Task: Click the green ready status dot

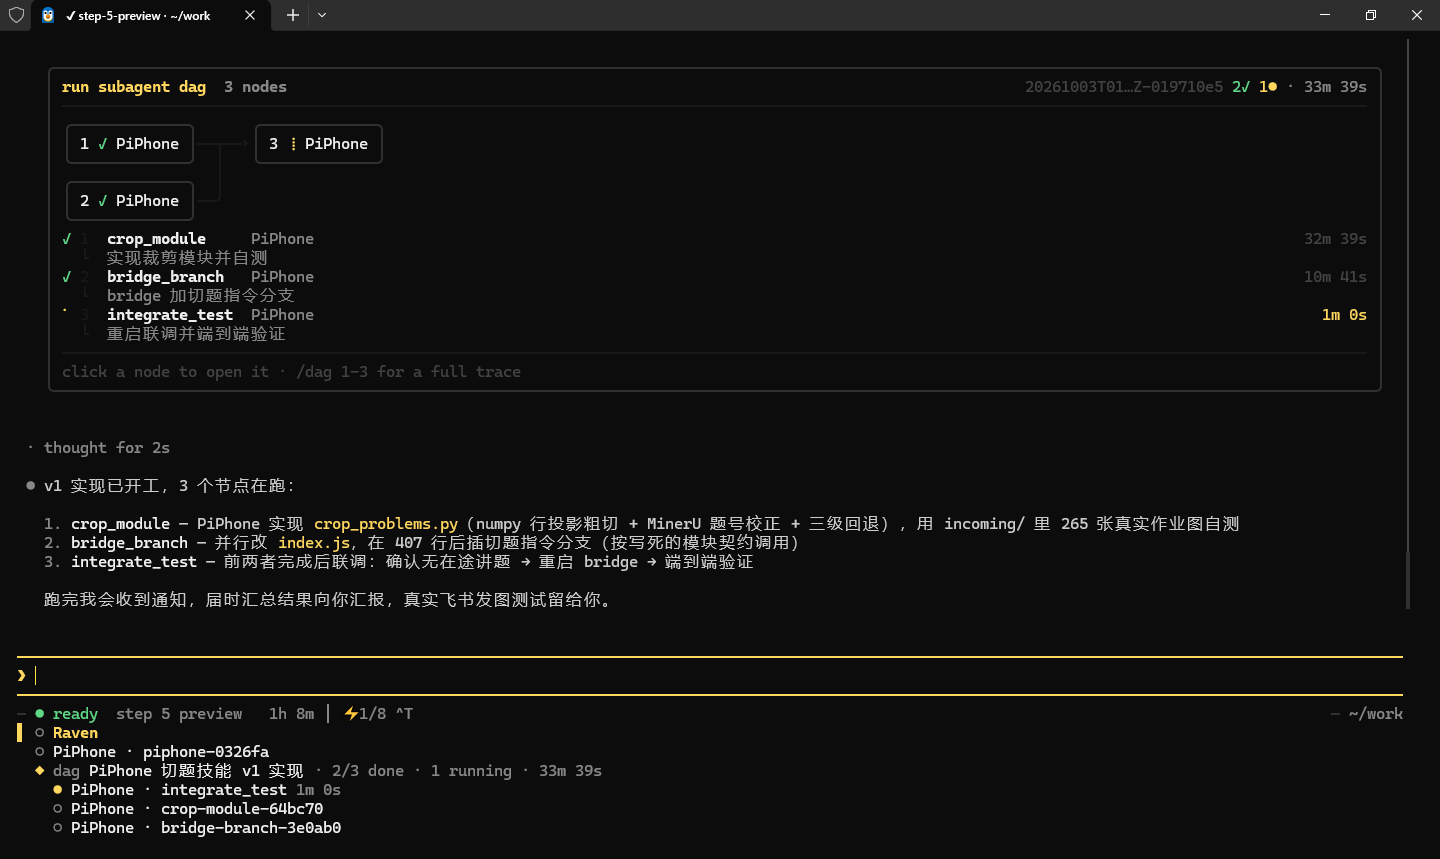Action: pos(40,714)
